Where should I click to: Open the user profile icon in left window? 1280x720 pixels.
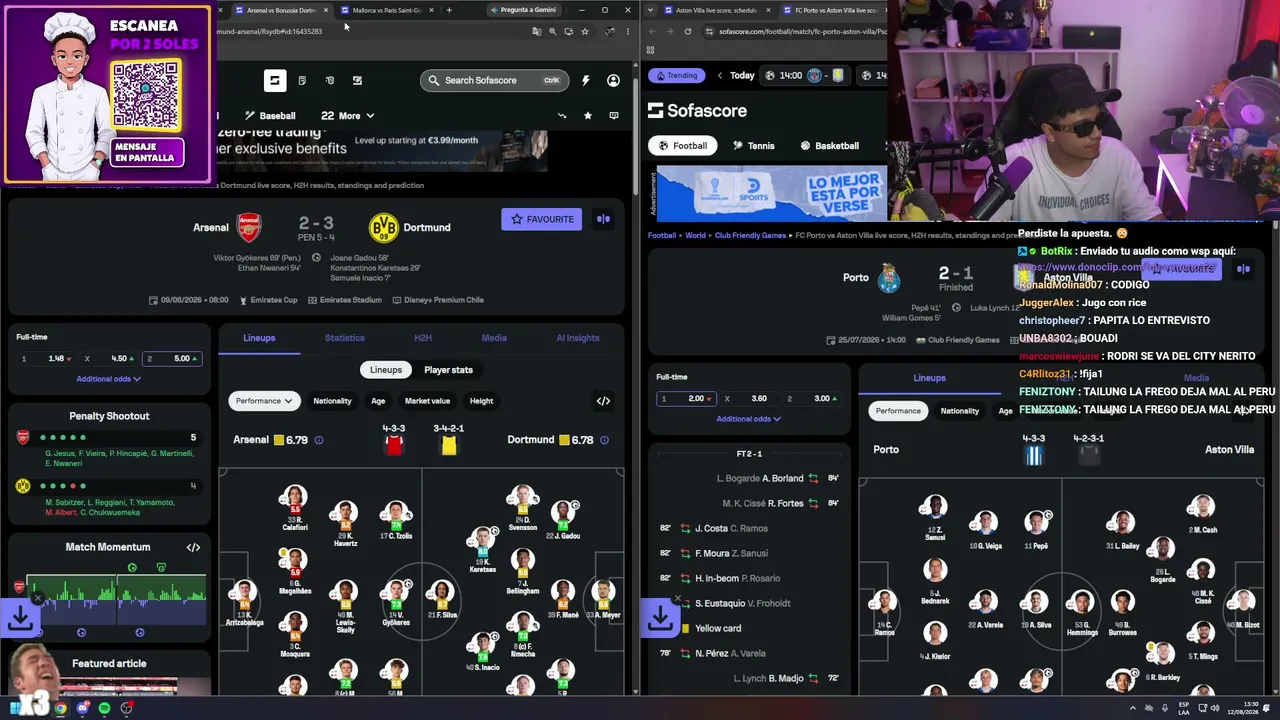tap(613, 80)
